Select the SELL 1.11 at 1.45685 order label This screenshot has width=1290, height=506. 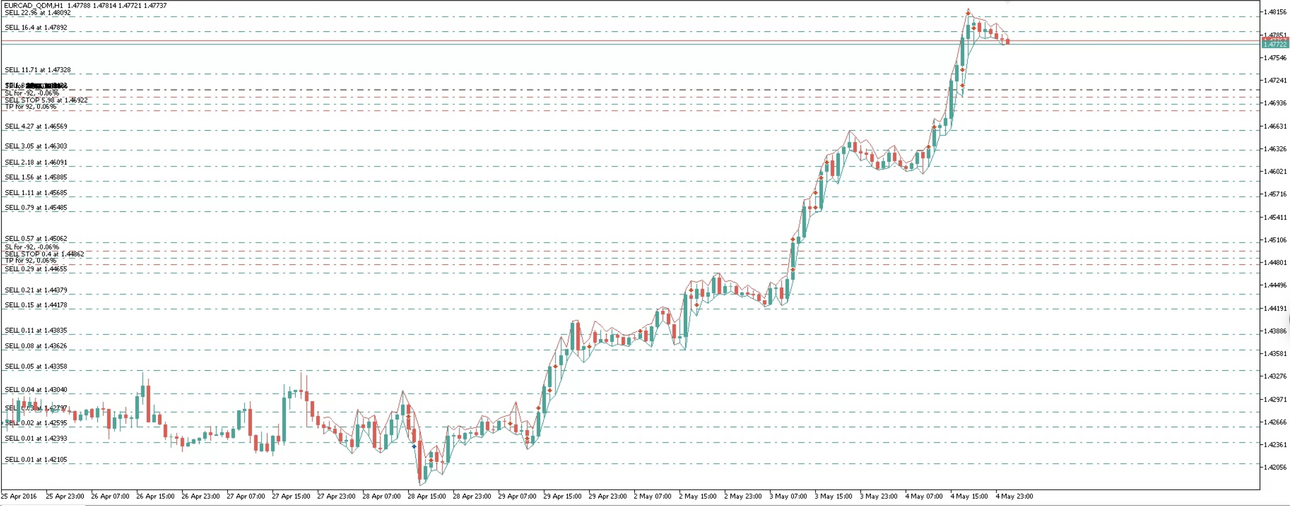(36, 192)
